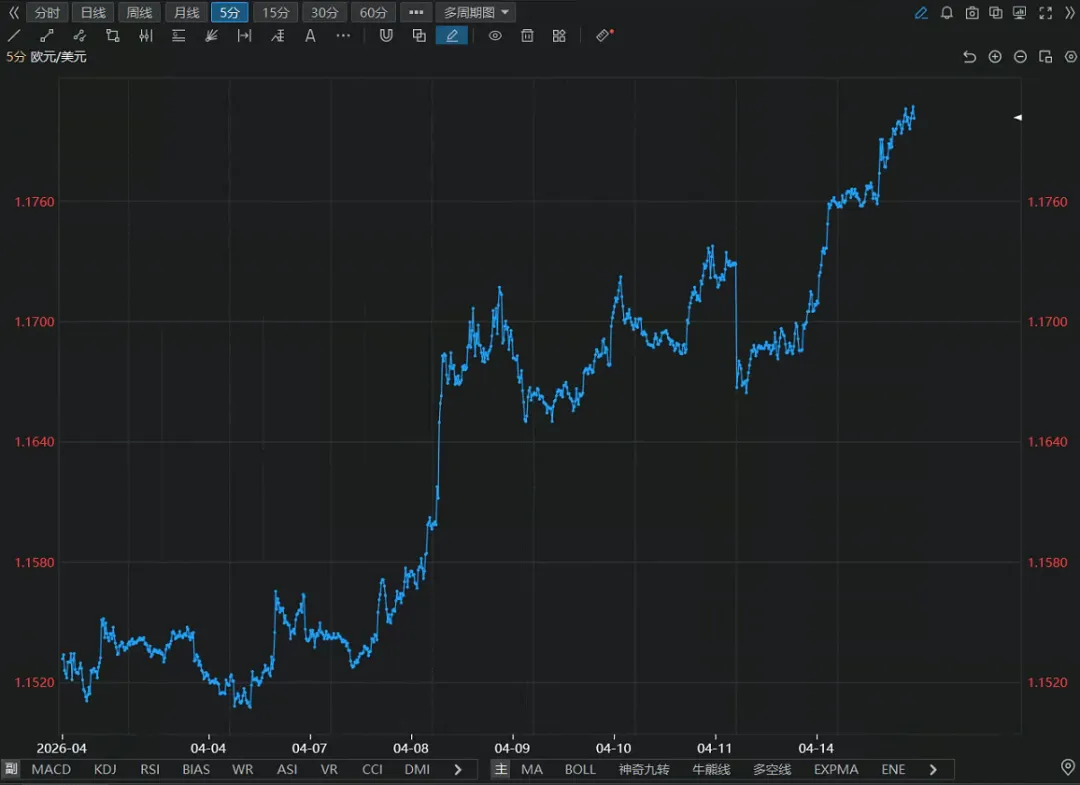Image resolution: width=1080 pixels, height=785 pixels.
Task: Select the range measurement tool
Action: pyautogui.click(x=245, y=36)
